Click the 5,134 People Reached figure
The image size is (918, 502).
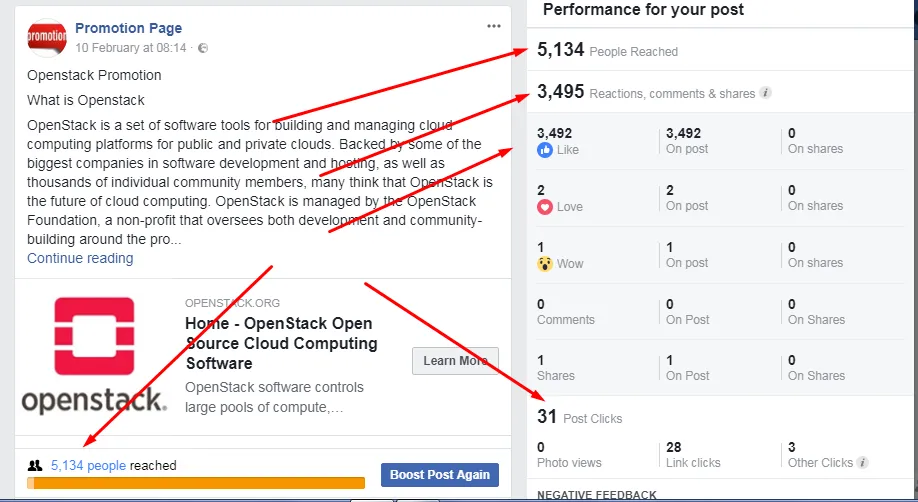(560, 50)
